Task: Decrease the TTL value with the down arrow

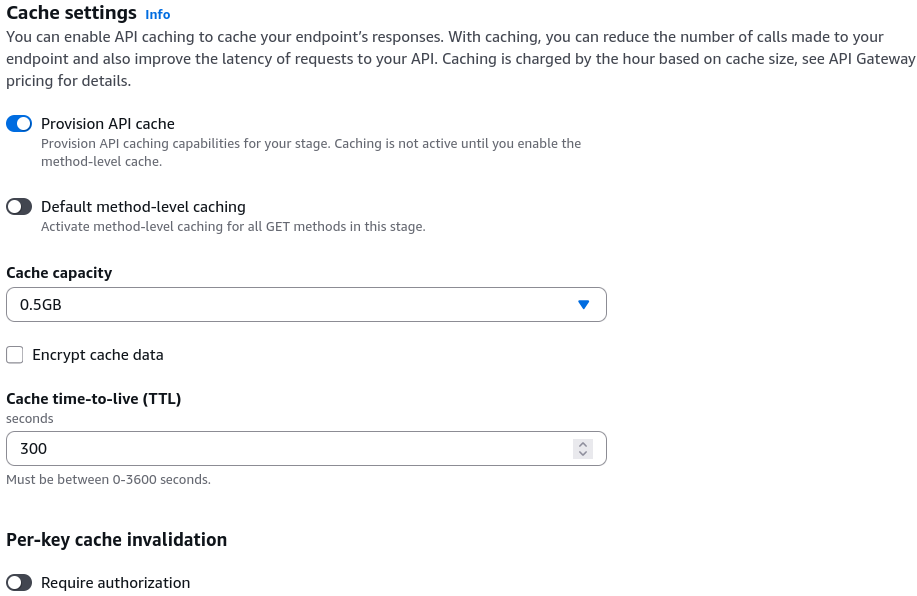Action: (582, 453)
